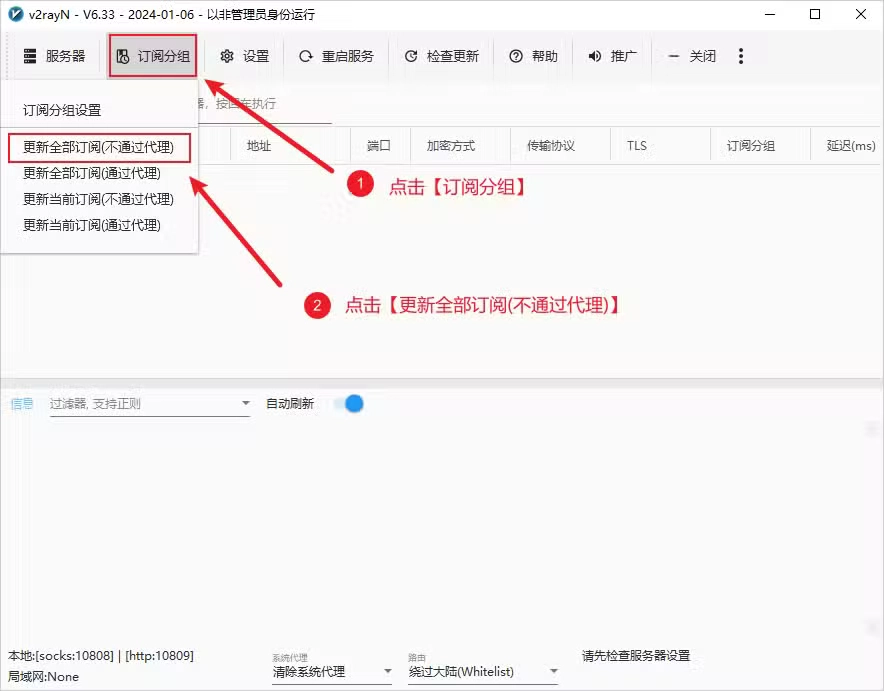Open the vertical three-dot overflow menu
This screenshot has height=691, width=884.
point(741,56)
